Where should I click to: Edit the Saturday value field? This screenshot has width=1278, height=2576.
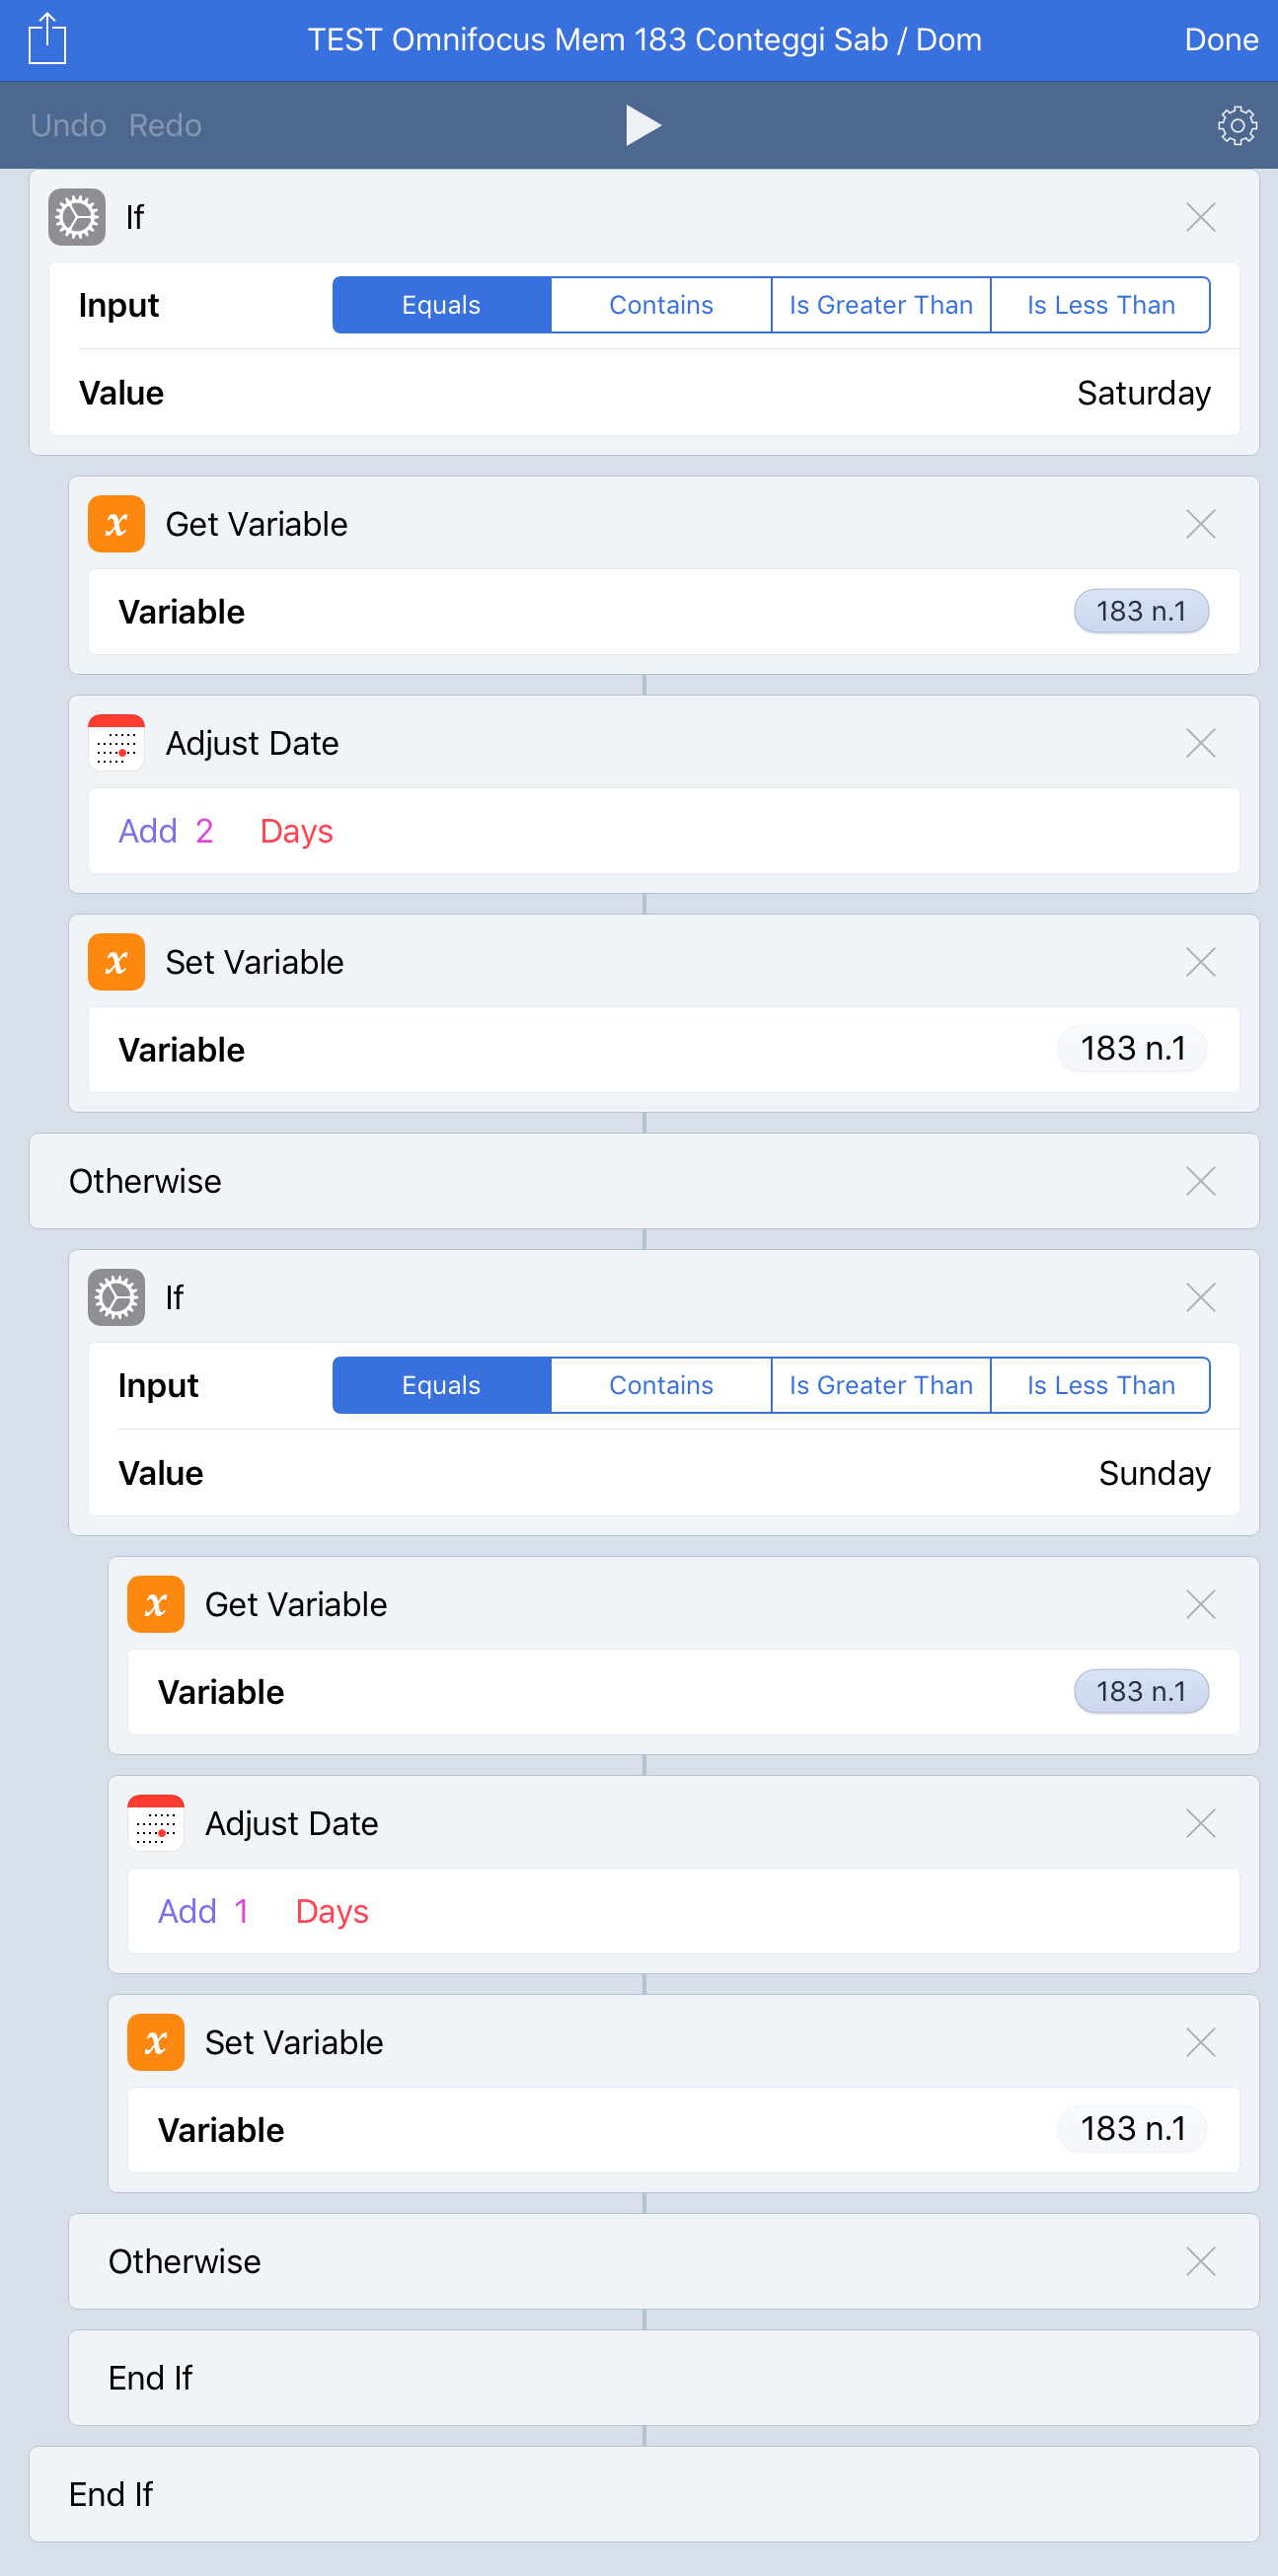(644, 393)
